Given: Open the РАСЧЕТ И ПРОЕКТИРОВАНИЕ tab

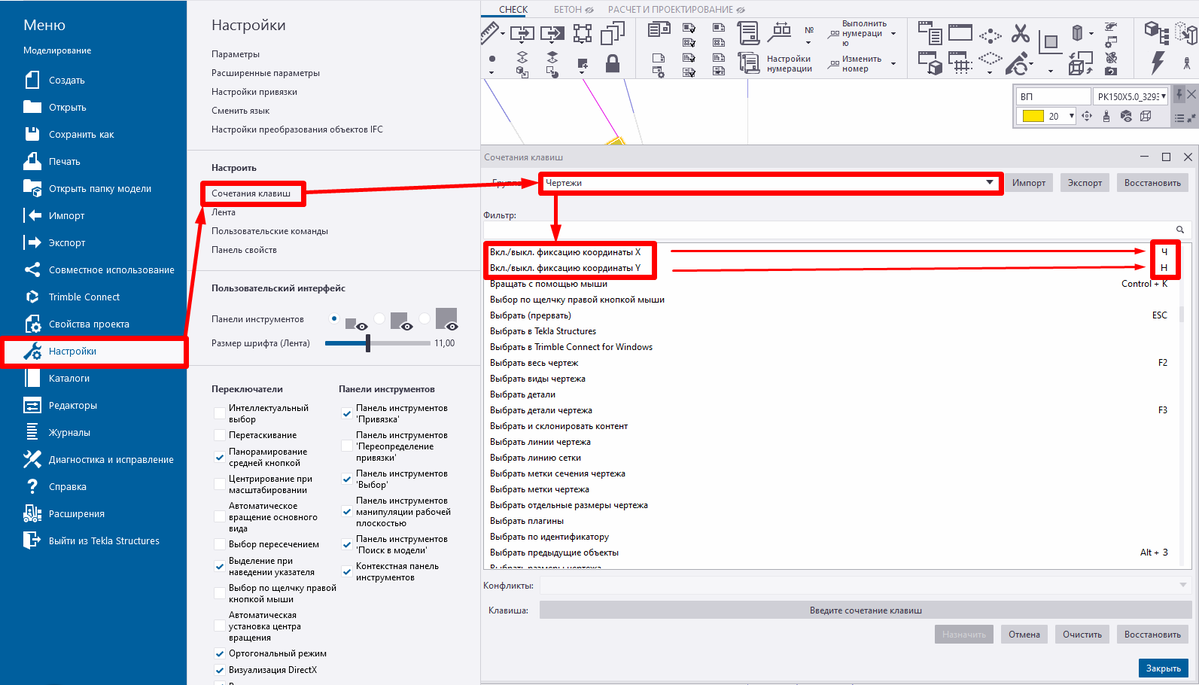Looking at the screenshot, I should [670, 10].
